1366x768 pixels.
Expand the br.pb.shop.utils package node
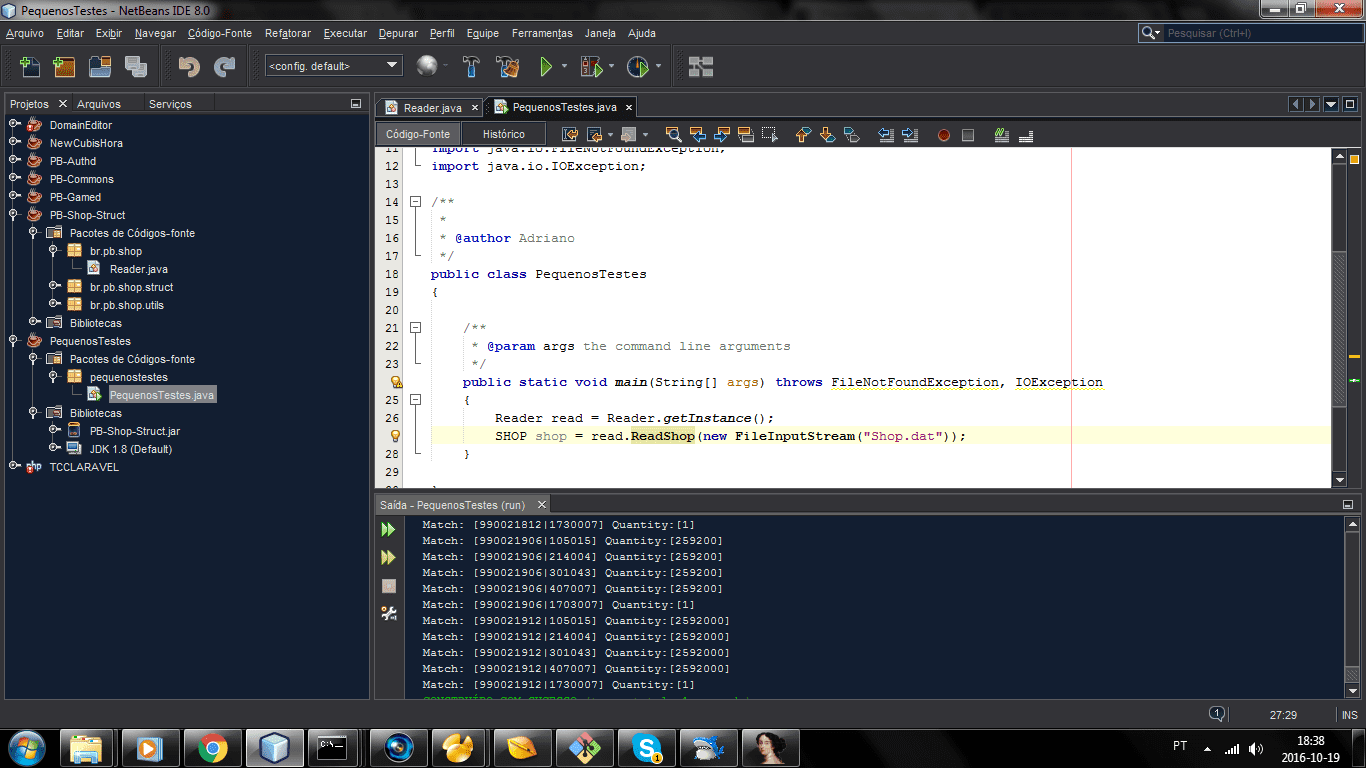[x=55, y=304]
